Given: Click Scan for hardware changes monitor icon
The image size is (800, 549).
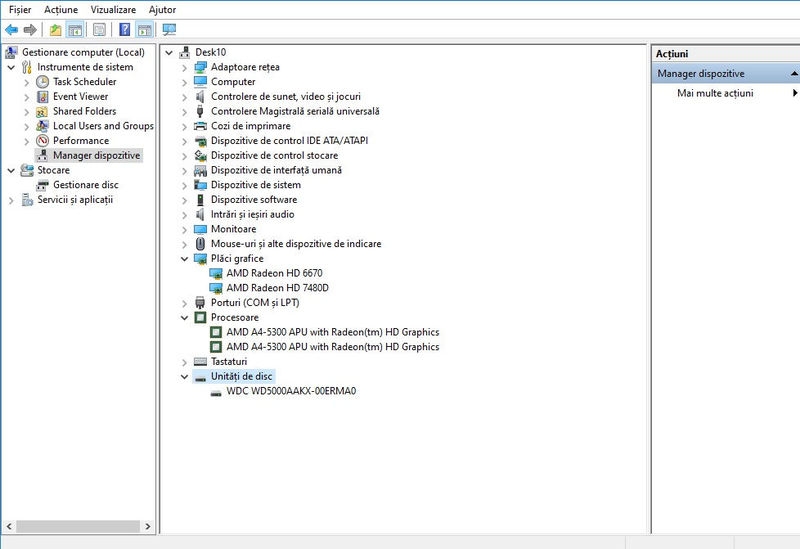Looking at the screenshot, I should tap(169, 30).
